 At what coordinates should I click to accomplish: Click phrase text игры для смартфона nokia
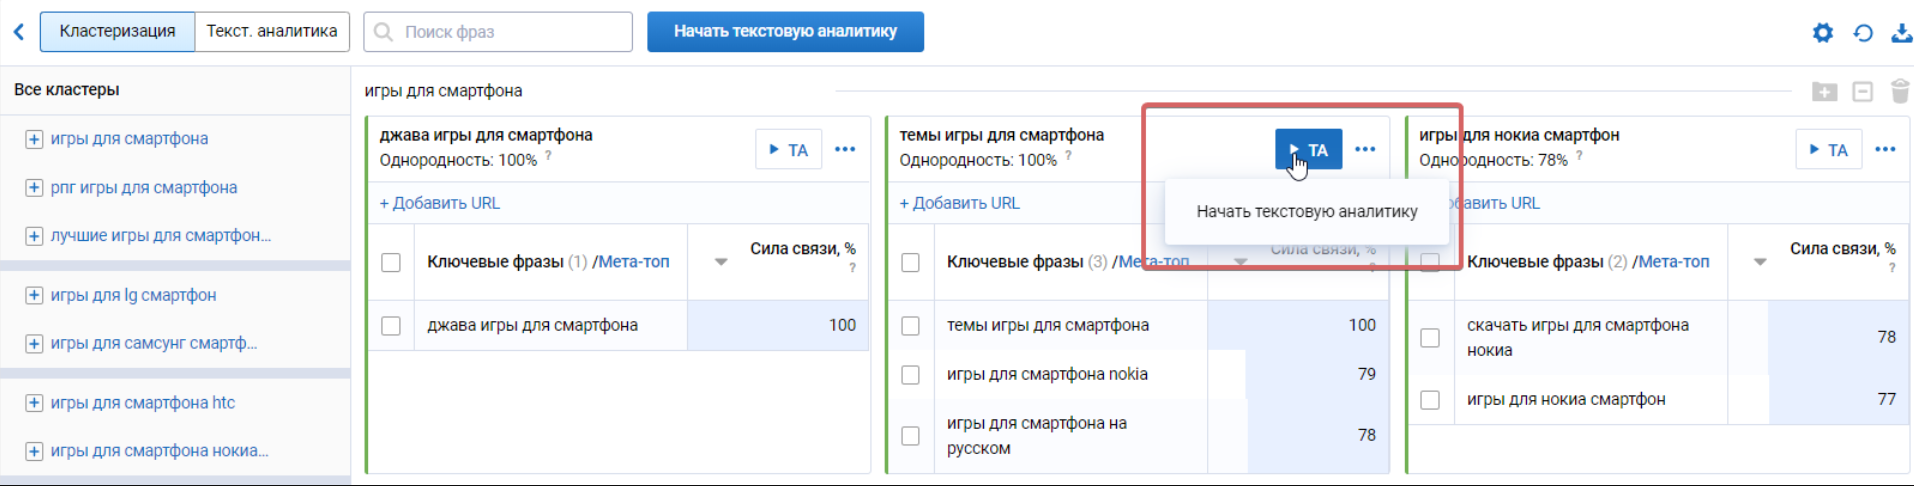(1047, 375)
